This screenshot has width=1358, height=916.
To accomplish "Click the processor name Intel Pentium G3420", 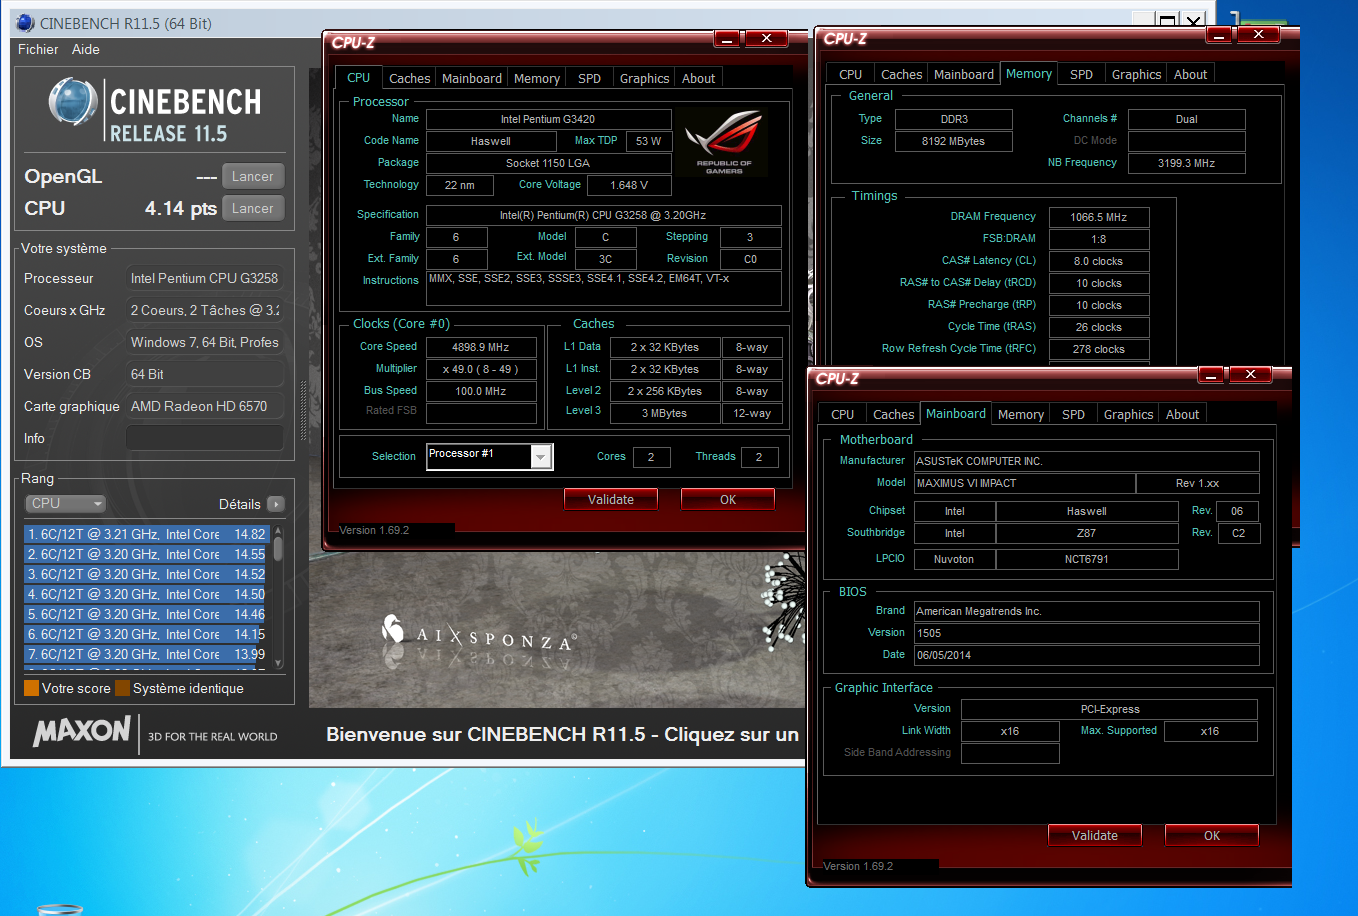I will [548, 119].
